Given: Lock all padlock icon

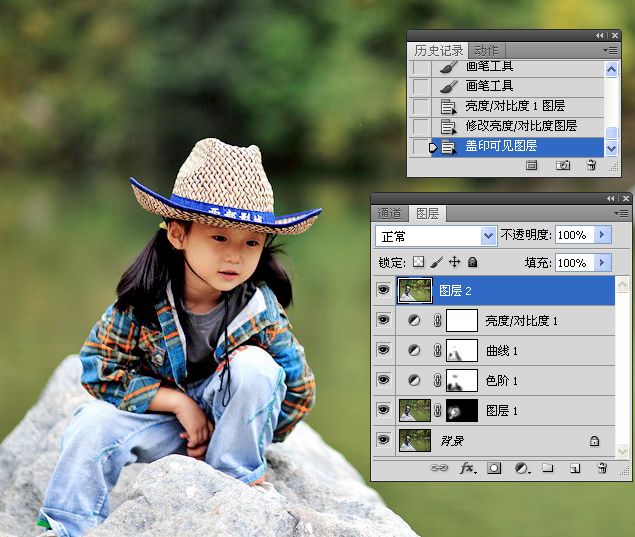Looking at the screenshot, I should (x=472, y=262).
